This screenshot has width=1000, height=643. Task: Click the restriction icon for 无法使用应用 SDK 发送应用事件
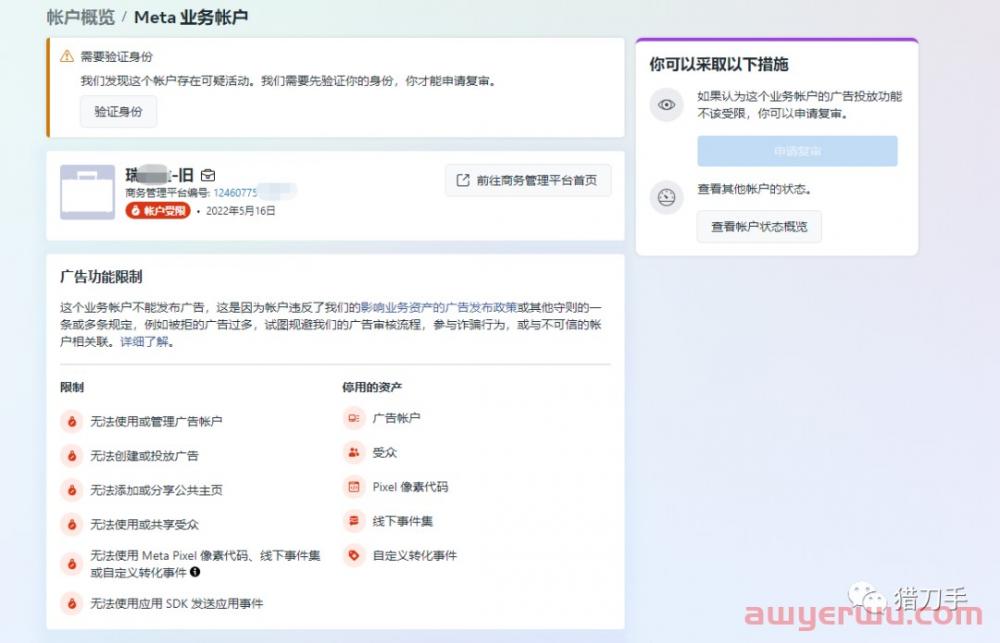[72, 603]
